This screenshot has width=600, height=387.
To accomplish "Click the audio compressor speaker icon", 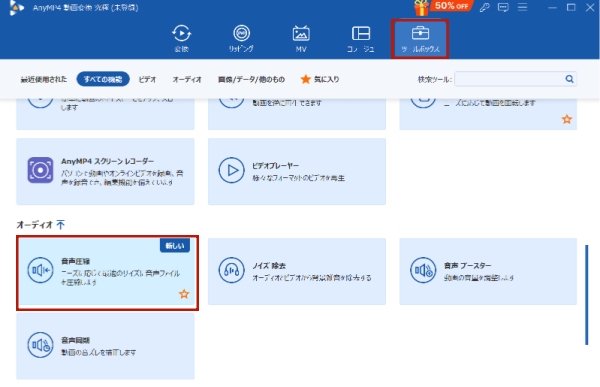I will point(40,270).
